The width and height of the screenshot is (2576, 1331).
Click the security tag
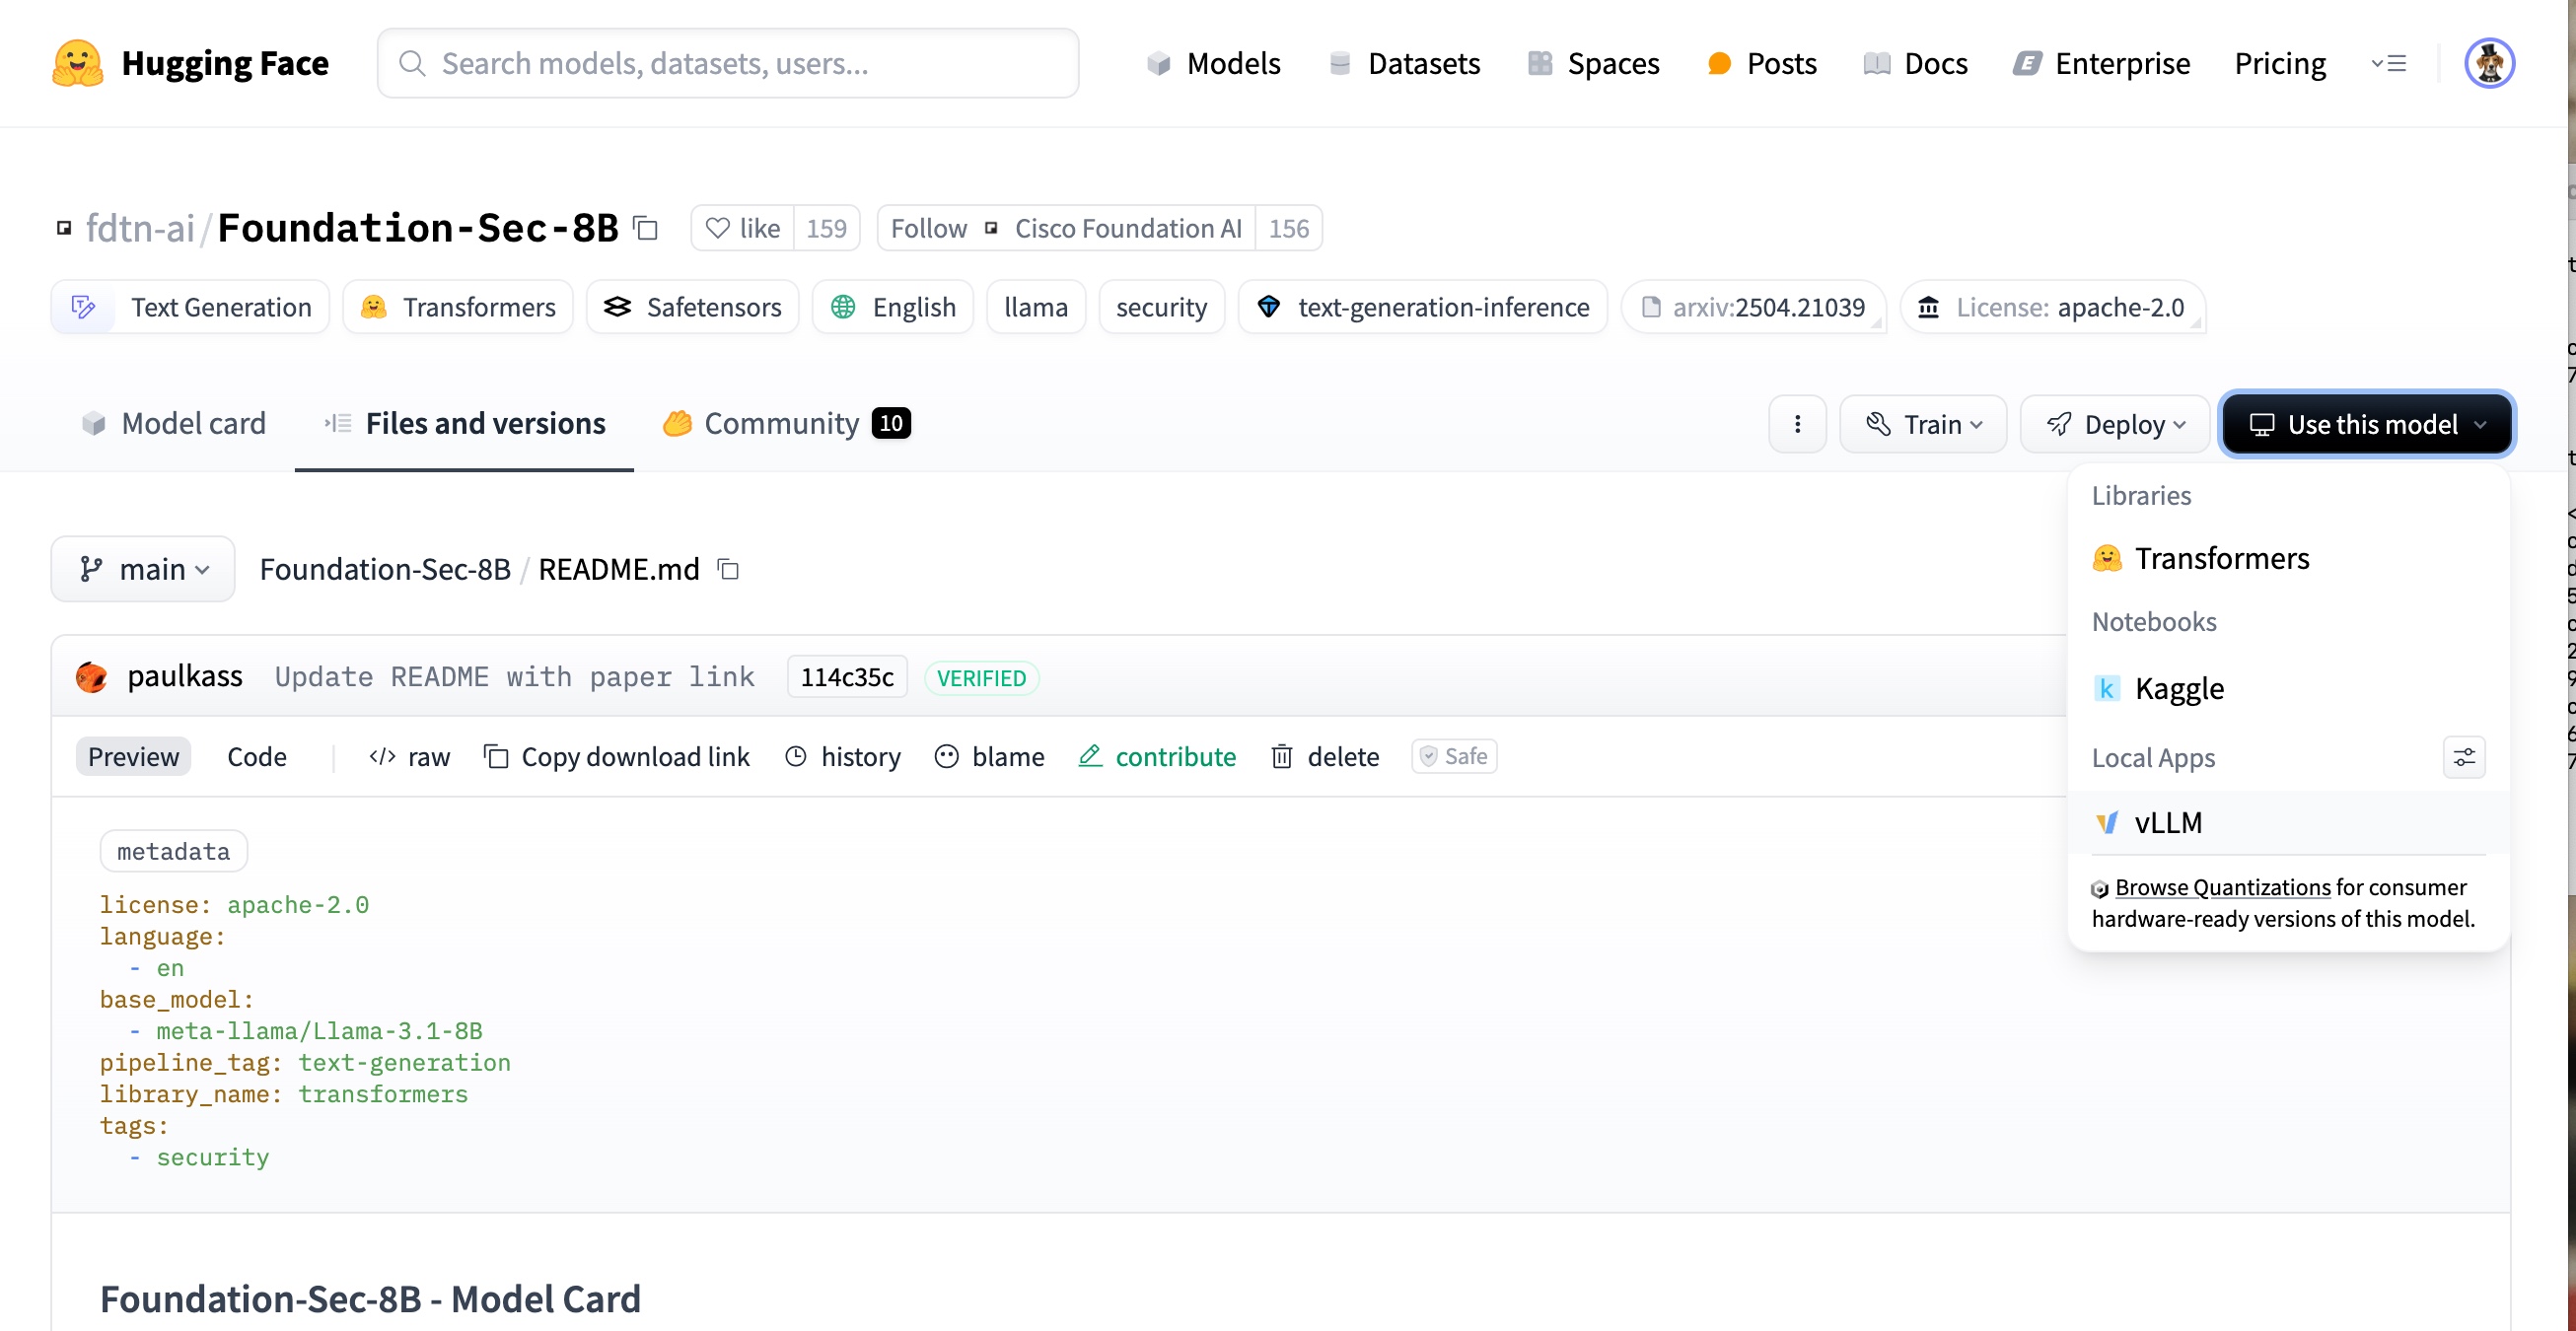click(1161, 307)
